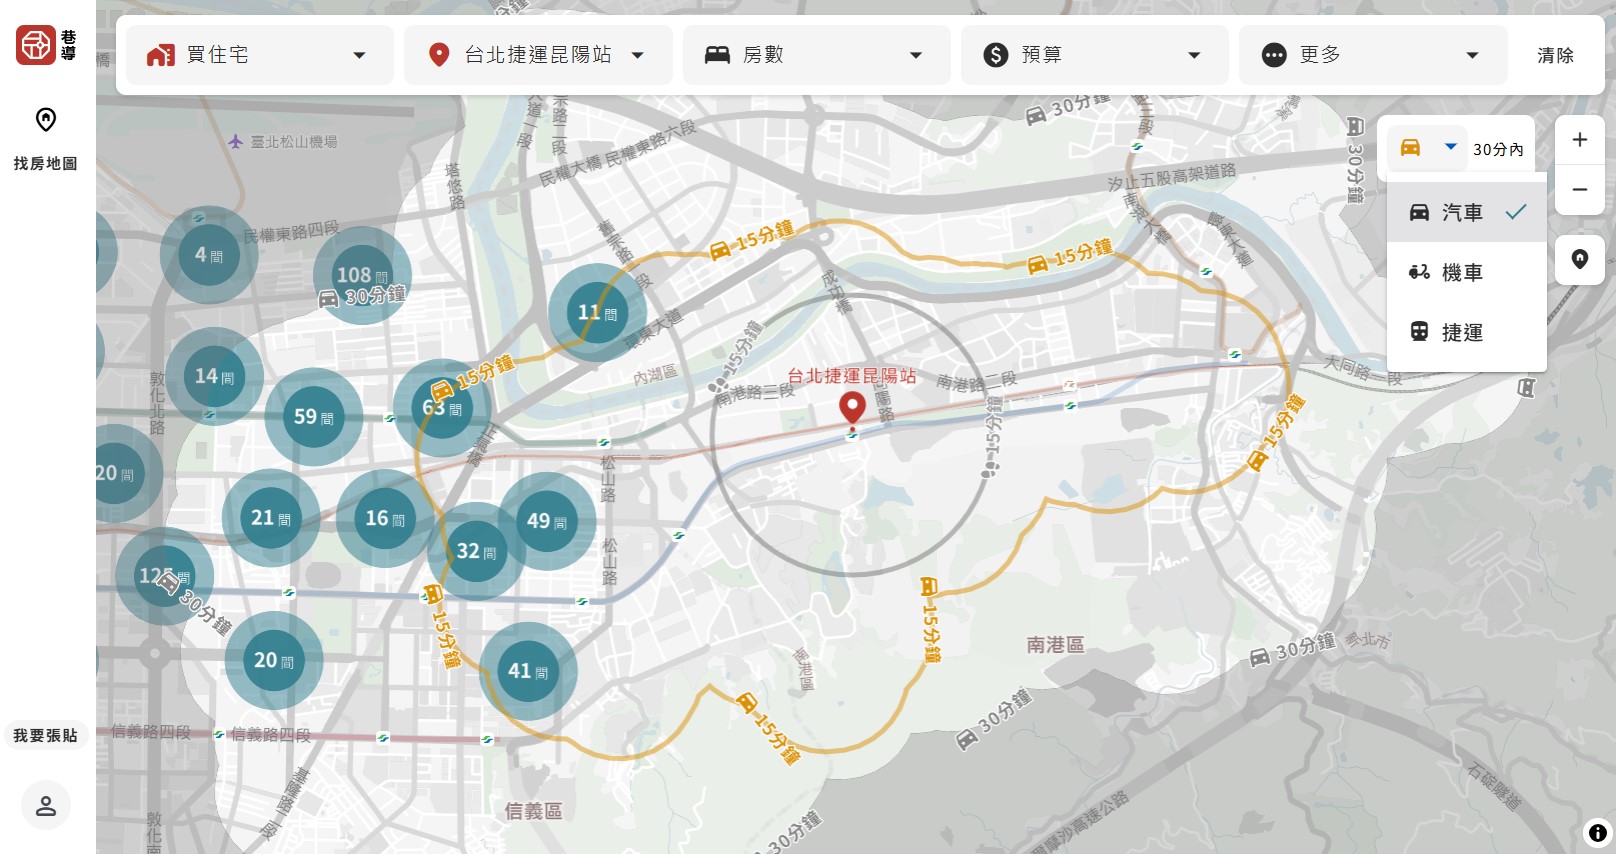Open the 108 間 listing cluster
This screenshot has width=1616, height=854.
click(362, 275)
